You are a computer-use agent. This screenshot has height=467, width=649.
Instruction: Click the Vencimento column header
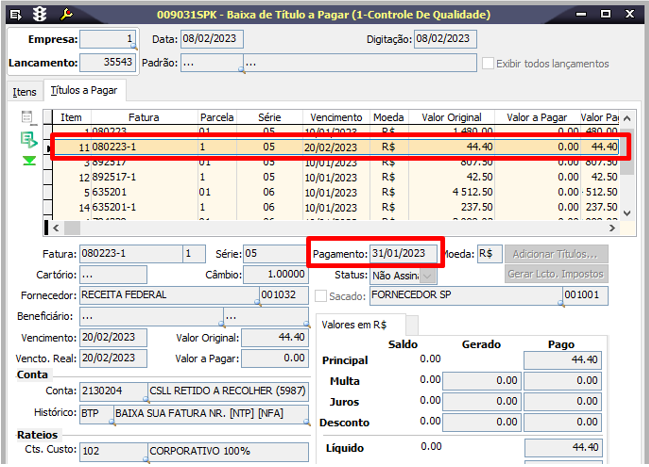[x=336, y=118]
